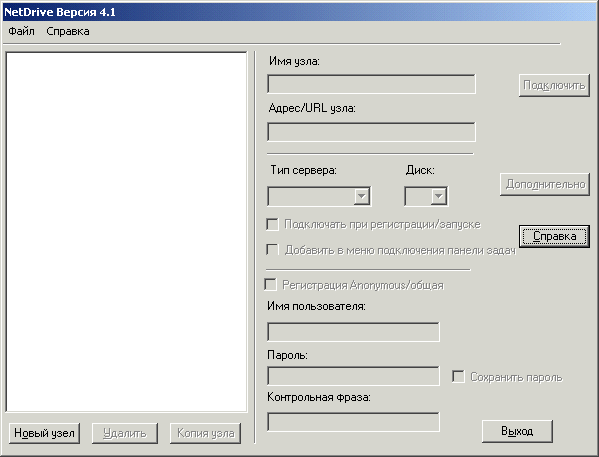Viewport: 599px width, 457px height.
Task: Focus the Имя пользователя input field
Action: 353,332
